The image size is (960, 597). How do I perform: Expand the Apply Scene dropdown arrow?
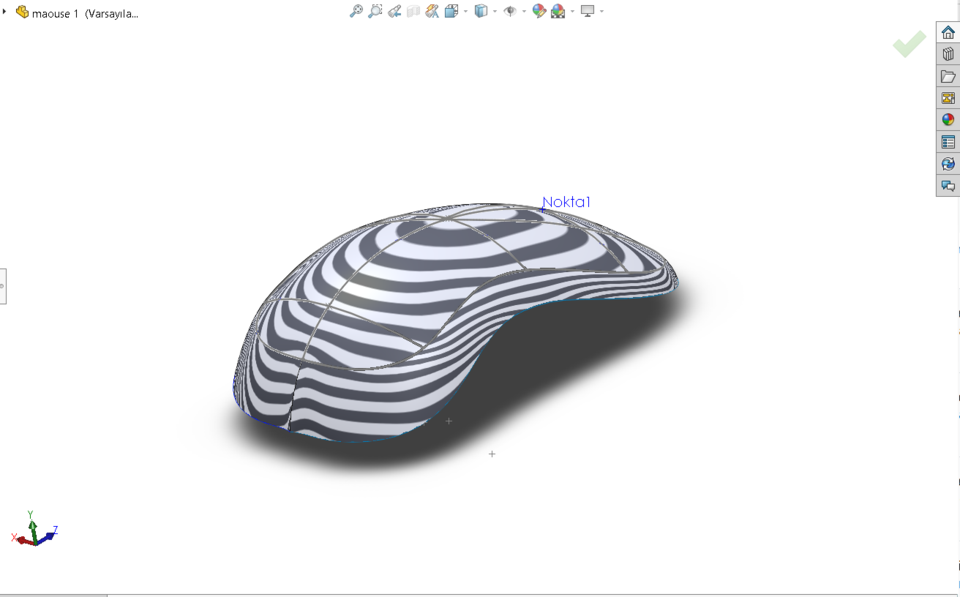coord(573,11)
